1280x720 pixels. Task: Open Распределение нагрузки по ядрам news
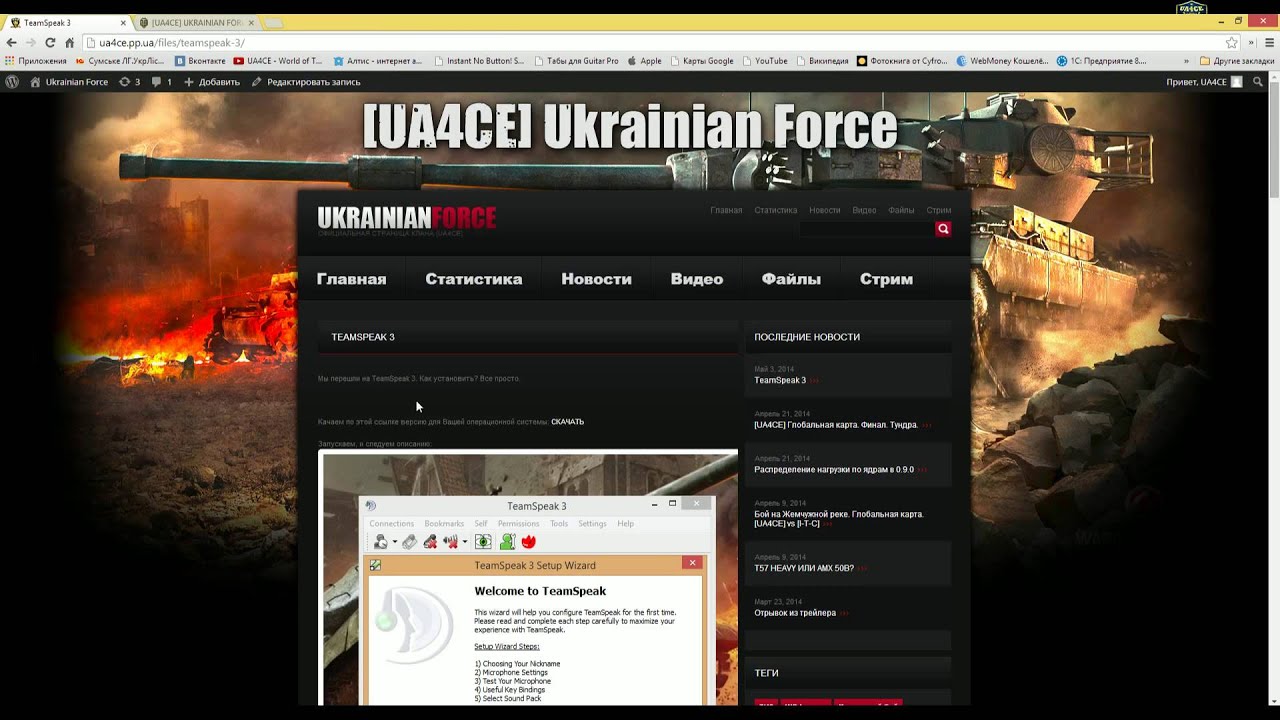(x=834, y=469)
